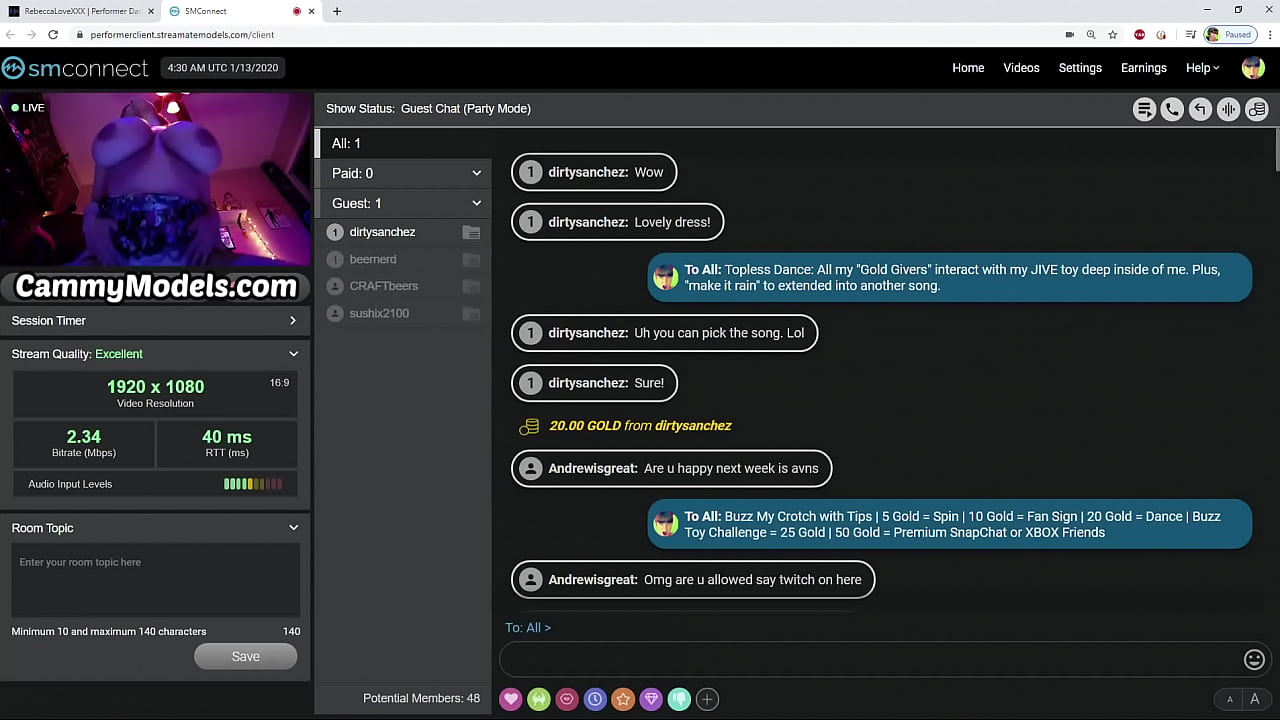1280x720 pixels.
Task: Collapse the Guest: 1 user list
Action: 477,203
